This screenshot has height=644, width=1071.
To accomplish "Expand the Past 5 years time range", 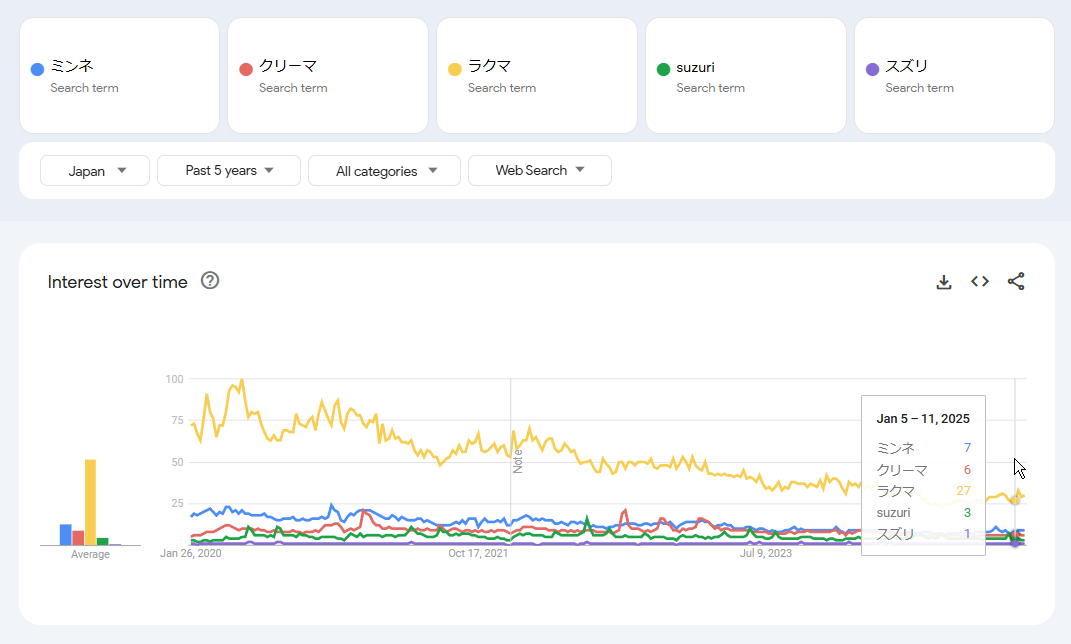I will tap(229, 171).
